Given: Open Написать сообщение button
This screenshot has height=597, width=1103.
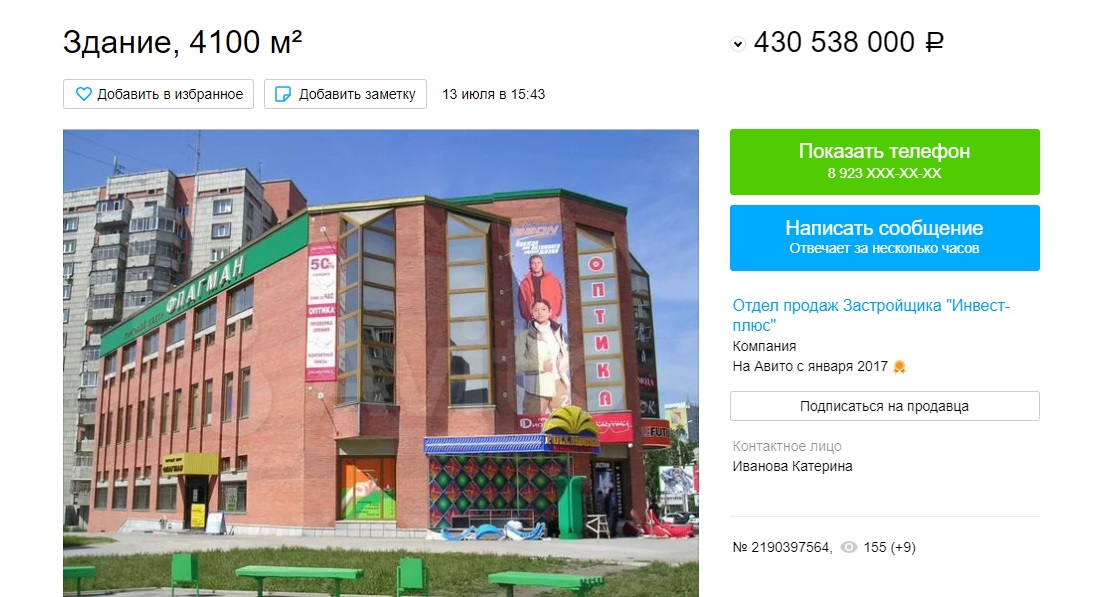Looking at the screenshot, I should click(x=884, y=238).
